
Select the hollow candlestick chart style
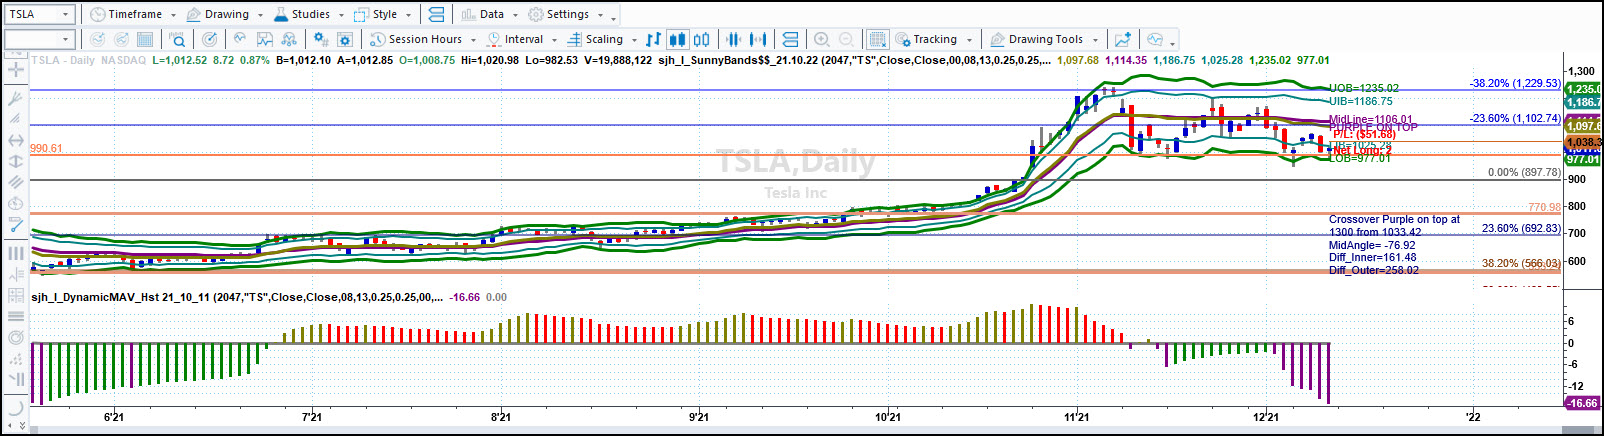[702, 39]
